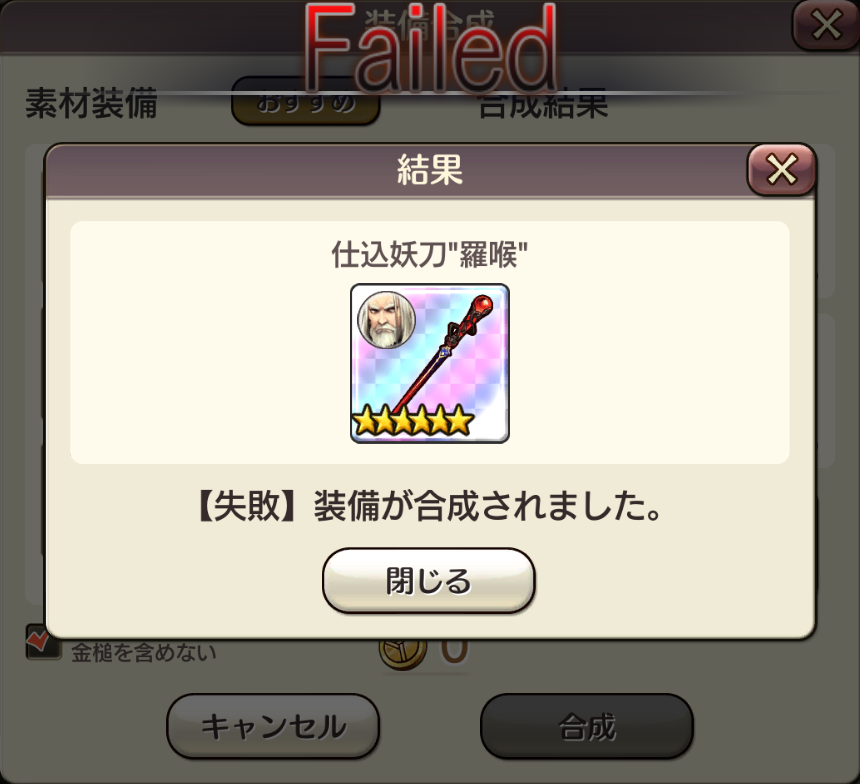Click the red Failed banner
The width and height of the screenshot is (860, 784).
[x=430, y=48]
